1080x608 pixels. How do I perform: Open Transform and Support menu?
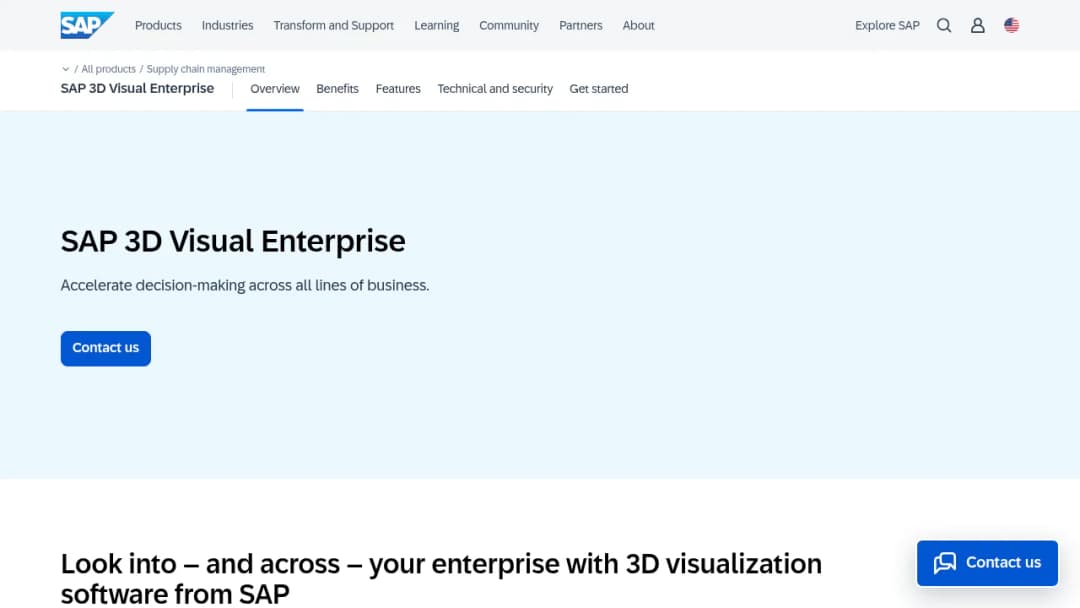coord(333,25)
